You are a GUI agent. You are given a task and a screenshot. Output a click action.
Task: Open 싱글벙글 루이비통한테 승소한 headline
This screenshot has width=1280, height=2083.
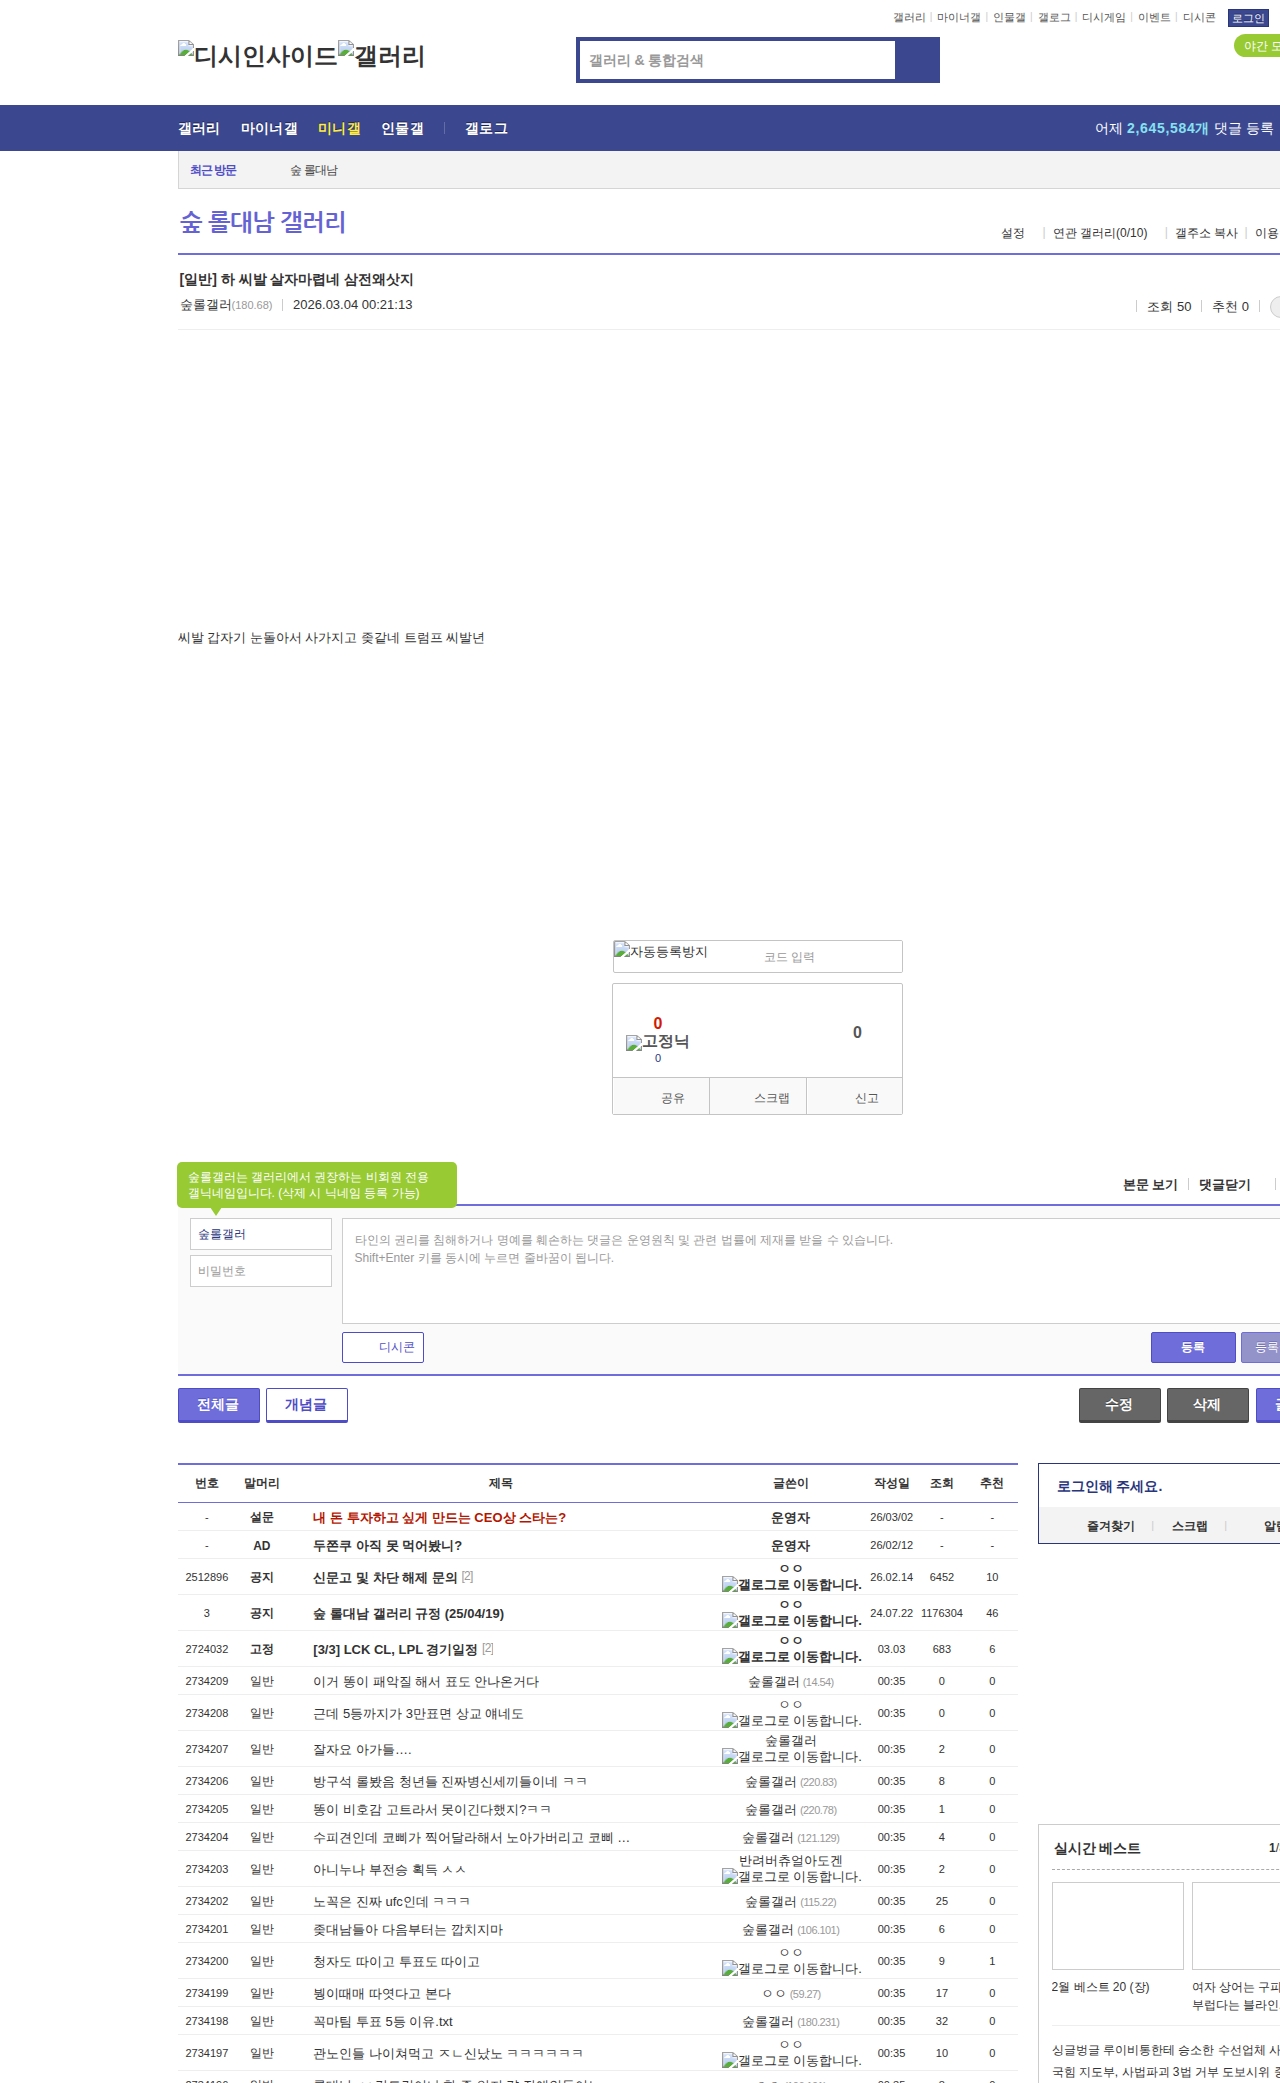[1166, 2050]
